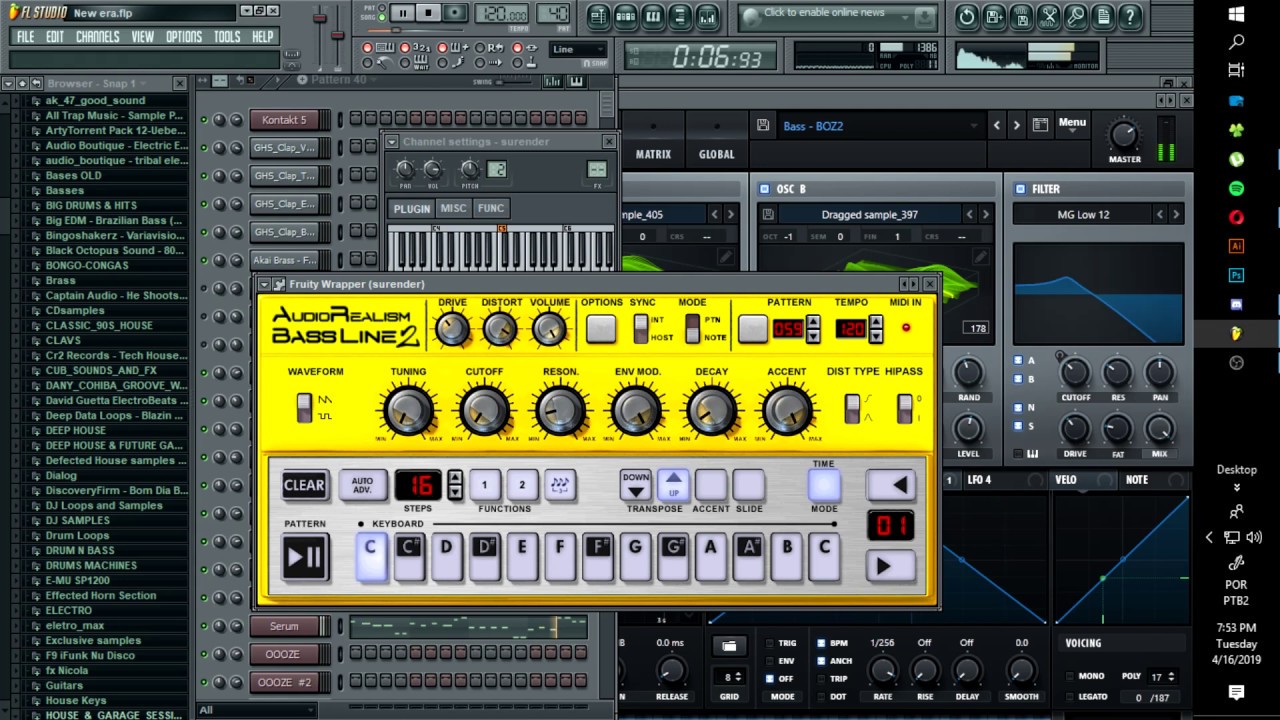Toggle the HIPASS switch
This screenshot has height=720, width=1280.
coord(904,408)
